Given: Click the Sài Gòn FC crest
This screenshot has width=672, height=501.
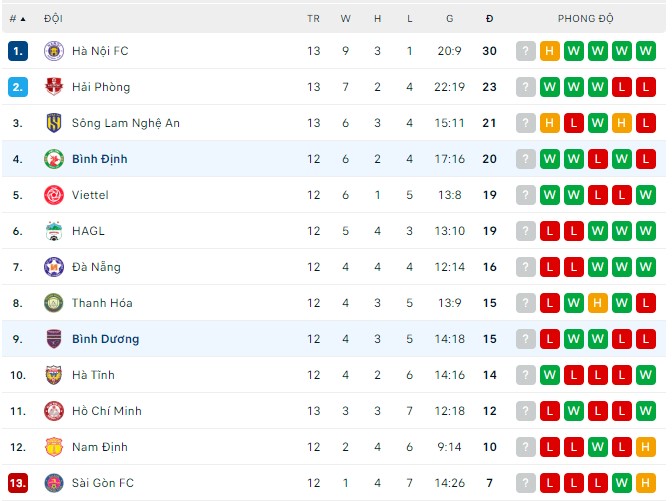Looking at the screenshot, I should (54, 483).
